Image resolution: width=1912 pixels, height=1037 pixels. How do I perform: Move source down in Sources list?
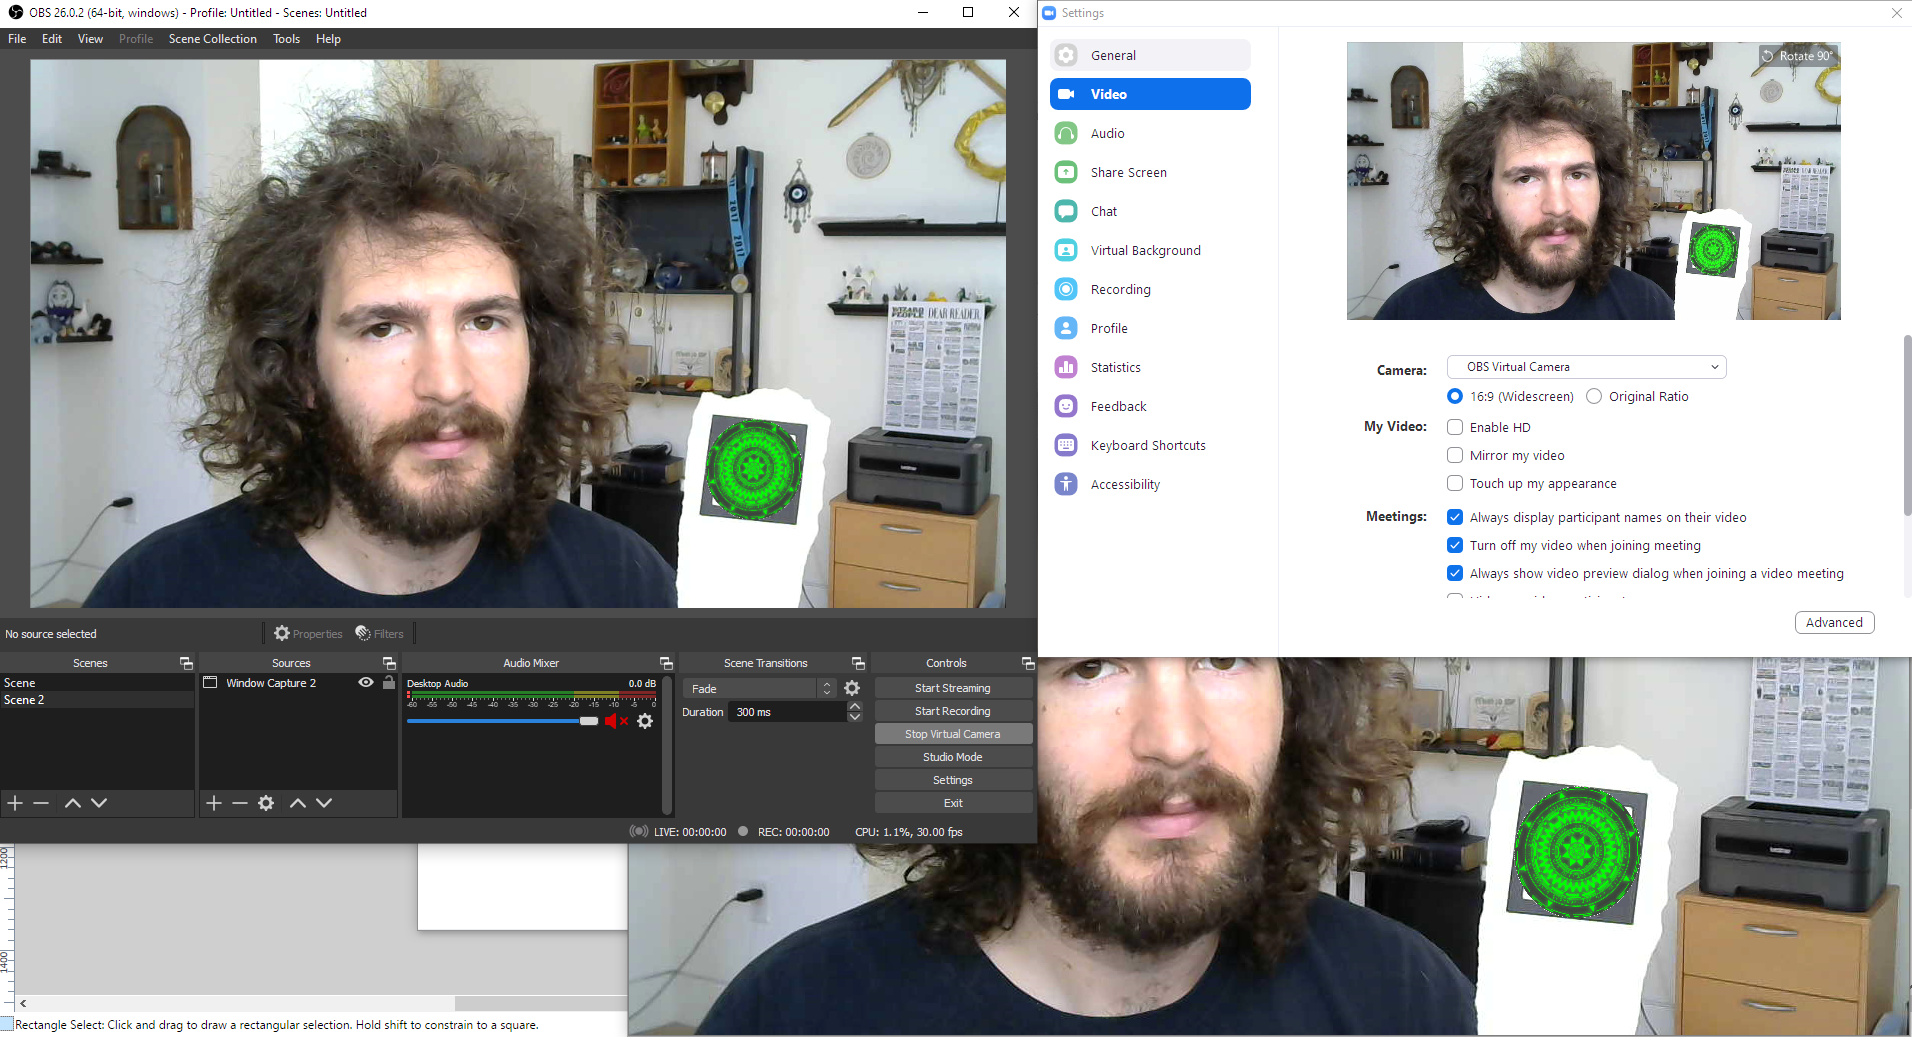tap(324, 803)
